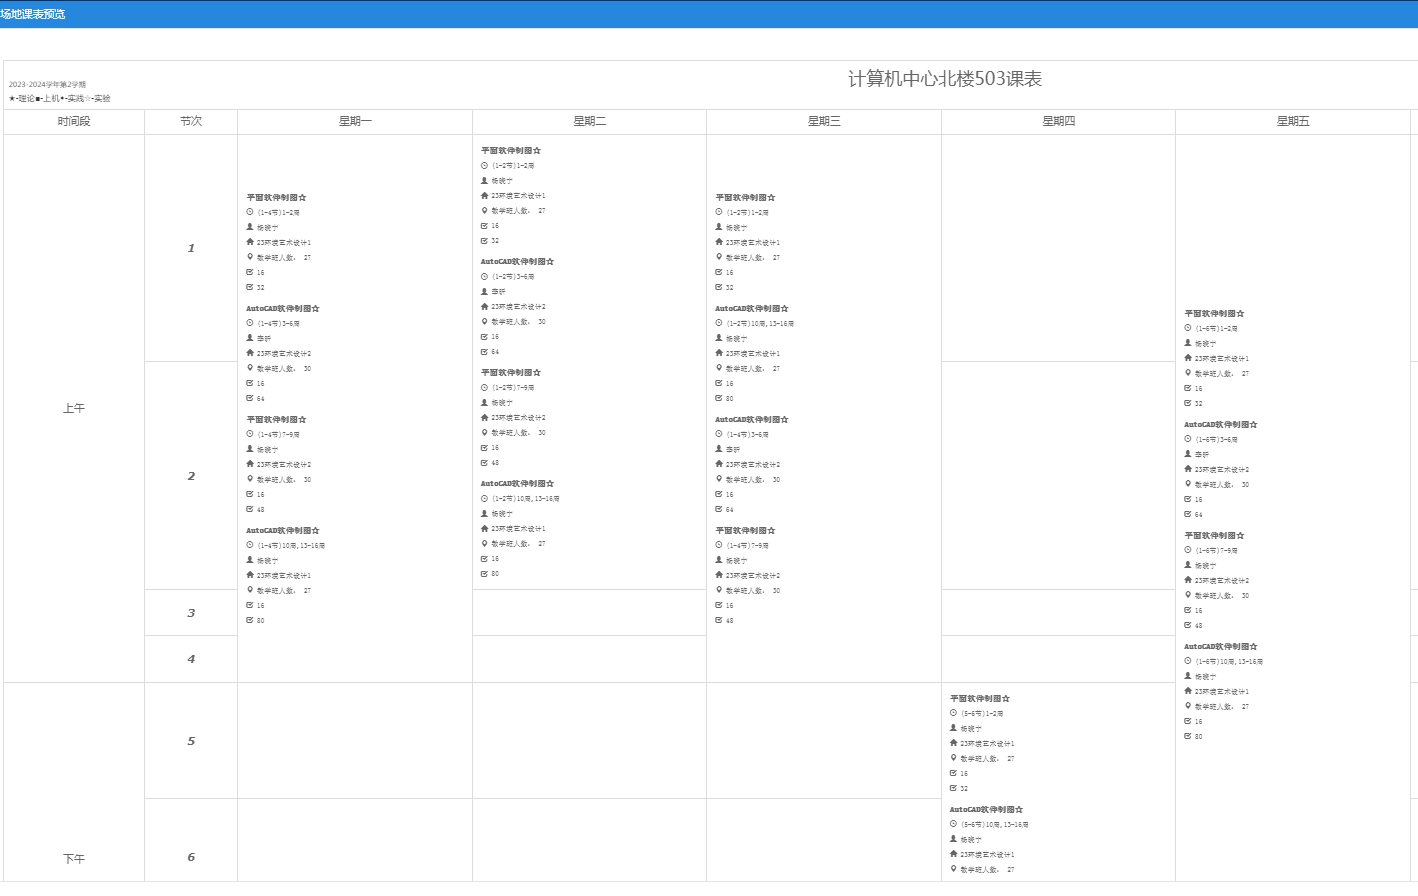Click the 星期三 column header
The image size is (1418, 896).
click(x=824, y=121)
